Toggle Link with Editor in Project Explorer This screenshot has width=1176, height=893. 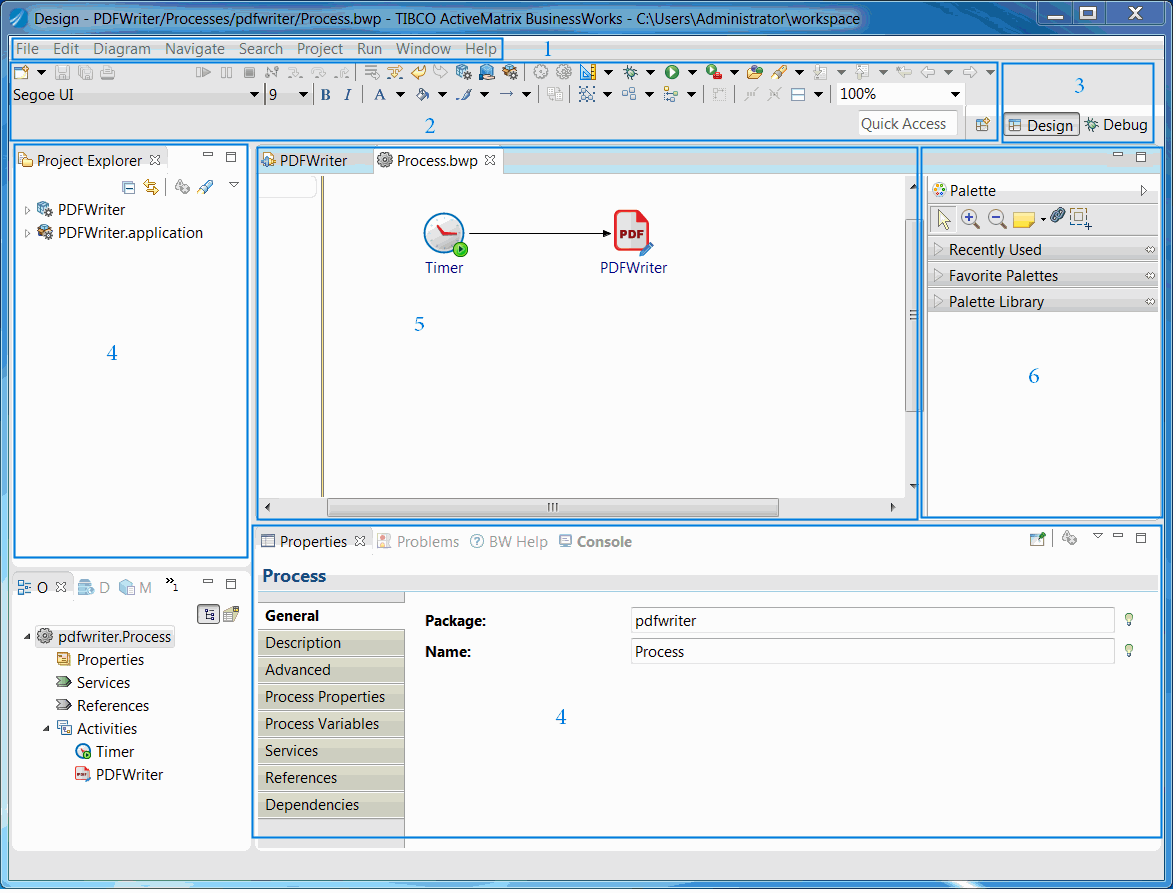(x=151, y=187)
